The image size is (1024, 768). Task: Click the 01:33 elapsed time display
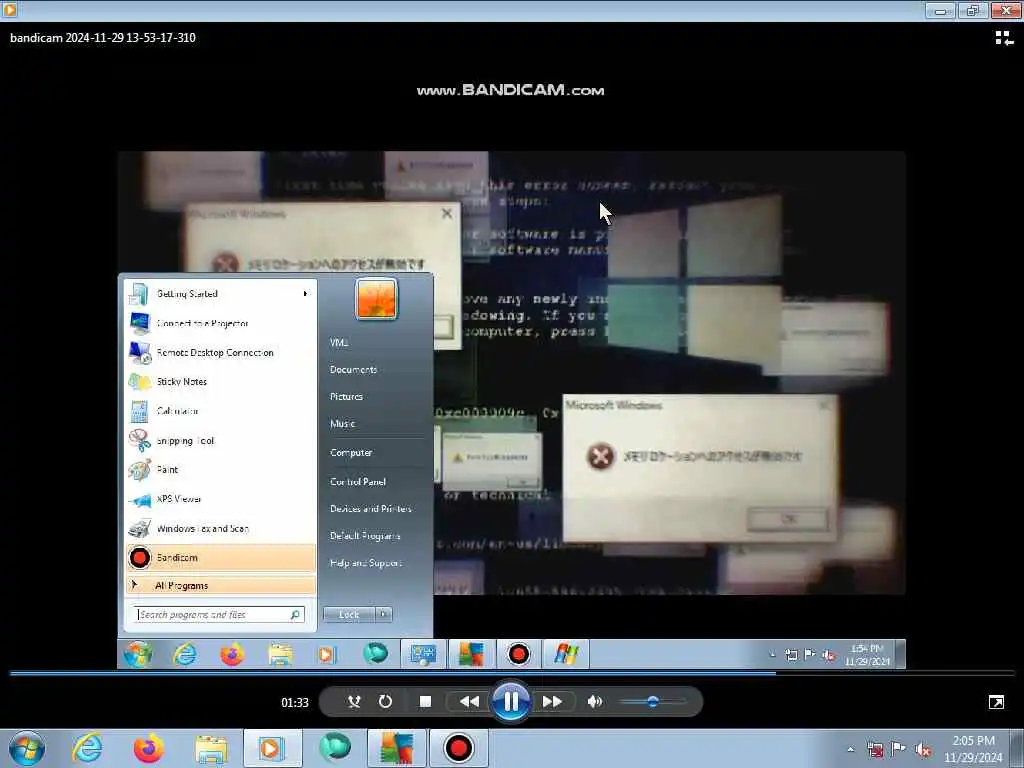tap(295, 703)
